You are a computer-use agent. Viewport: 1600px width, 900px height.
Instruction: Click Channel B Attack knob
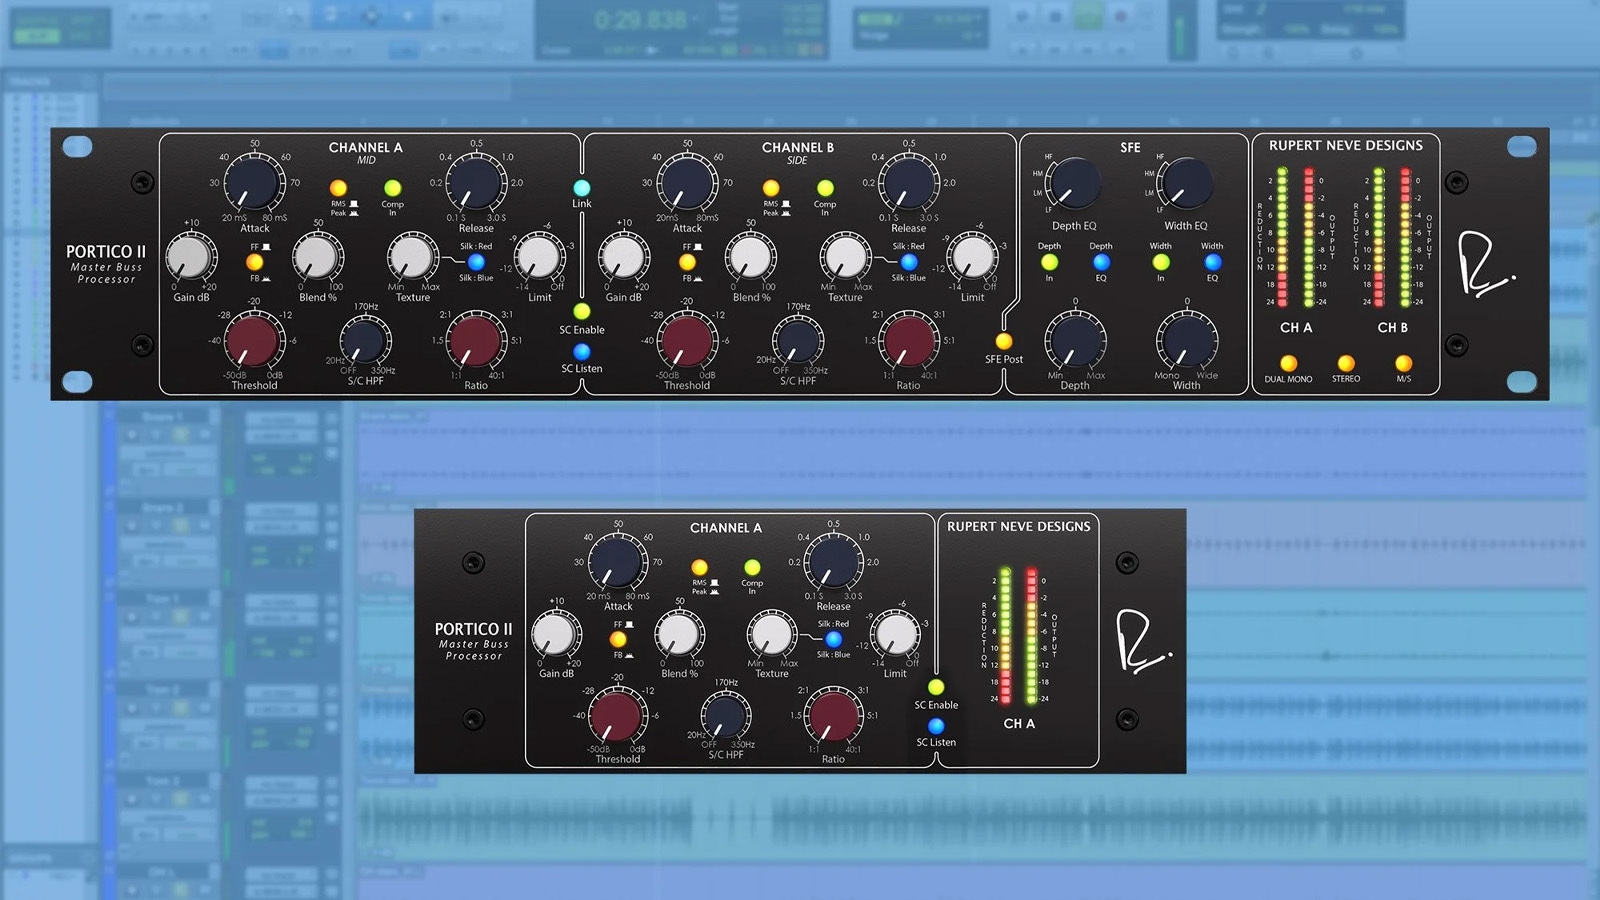pyautogui.click(x=687, y=182)
